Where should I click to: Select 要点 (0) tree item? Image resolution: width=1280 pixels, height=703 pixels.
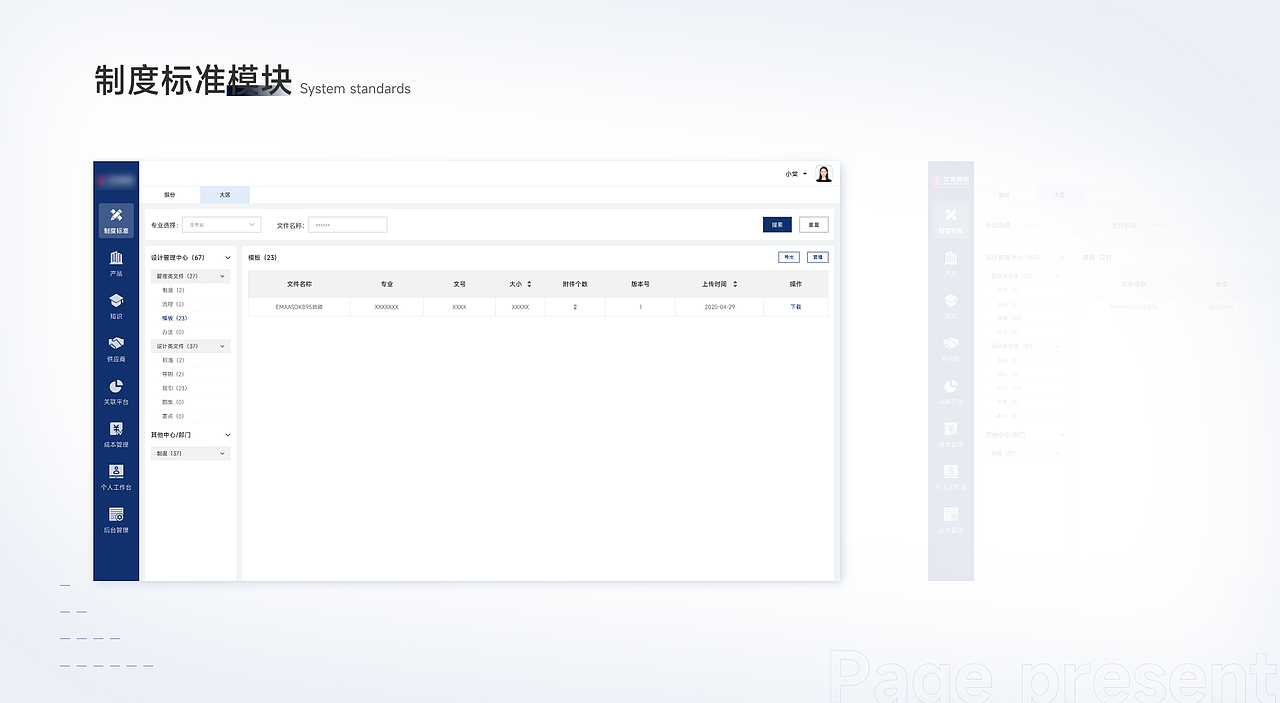[x=173, y=416]
